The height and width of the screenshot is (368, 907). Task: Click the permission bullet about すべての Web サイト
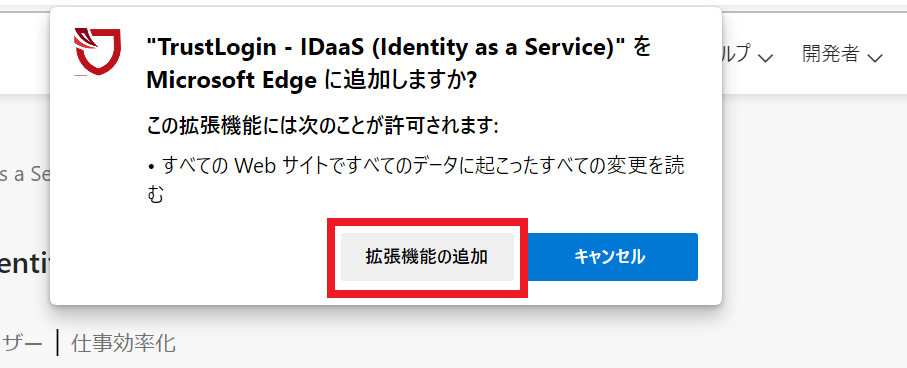click(415, 167)
